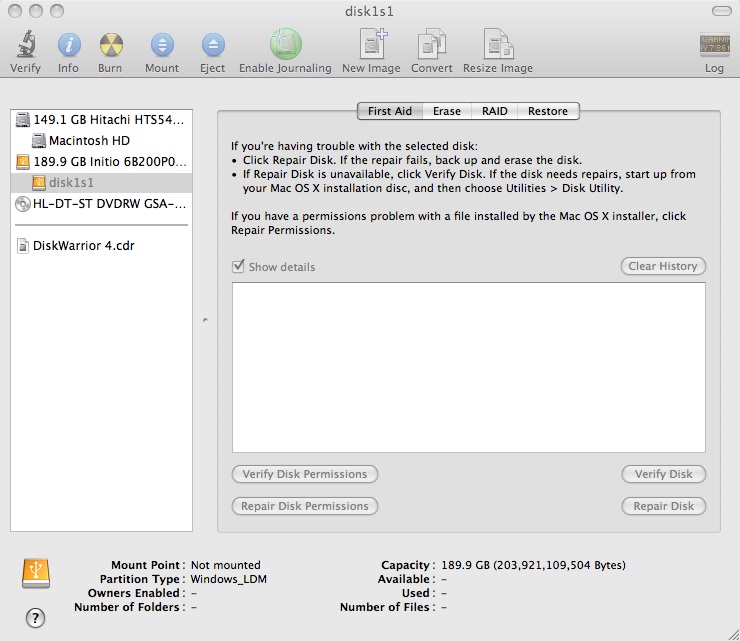The height and width of the screenshot is (641, 740).
Task: Switch to the RAID tab
Action: point(495,111)
